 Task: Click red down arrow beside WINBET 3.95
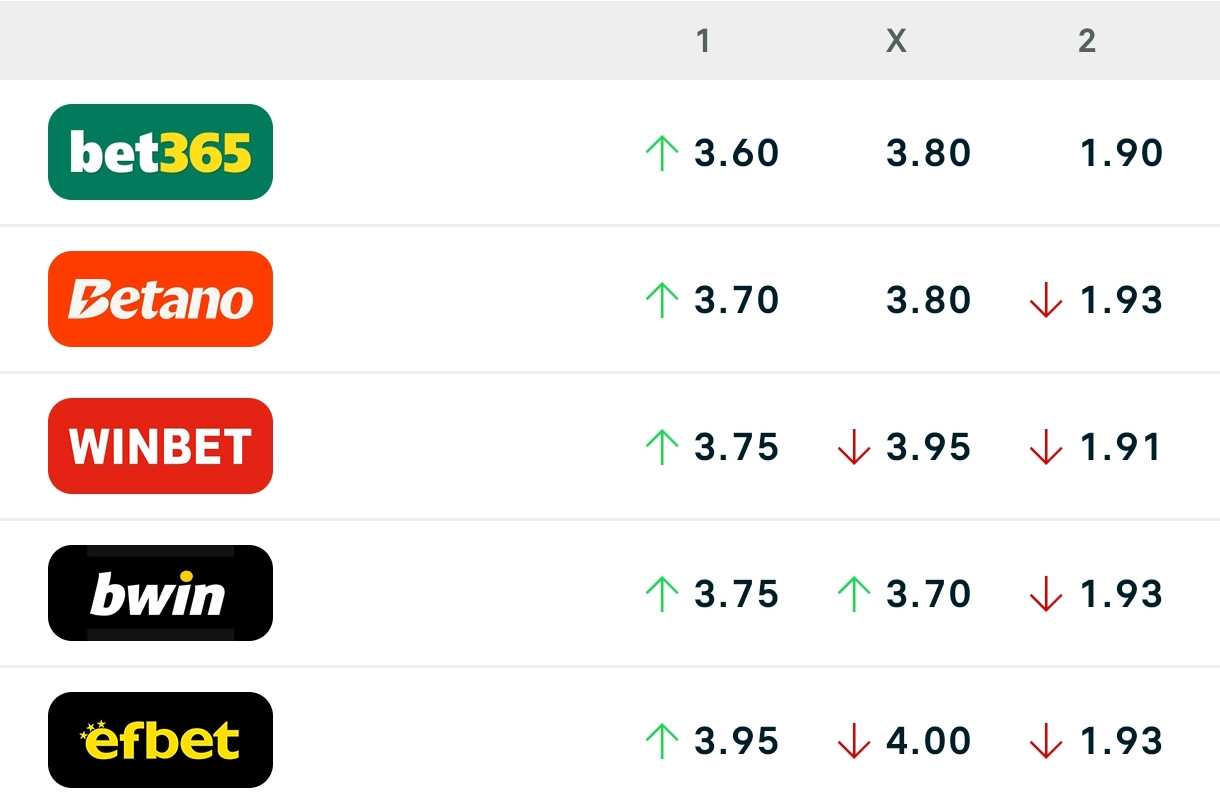pos(853,447)
